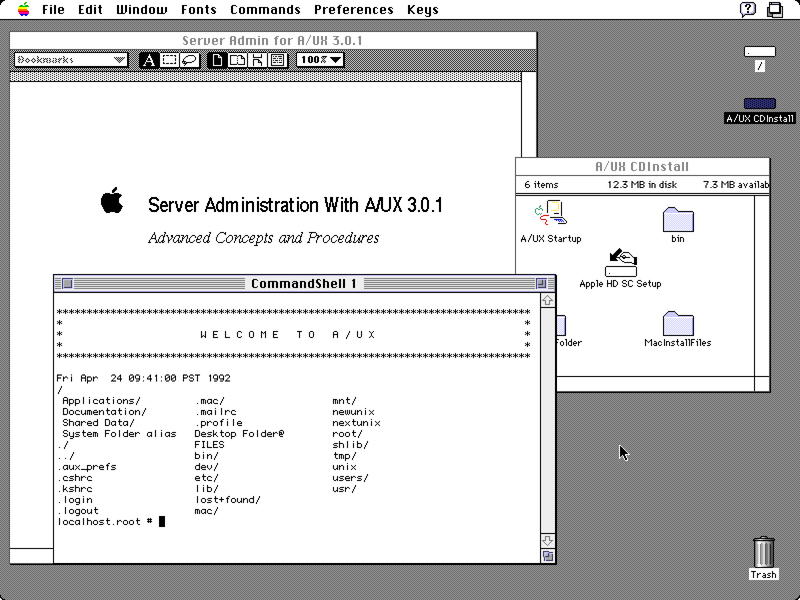Select the lasso selection tool
Image resolution: width=800 pixels, height=600 pixels.
click(189, 60)
